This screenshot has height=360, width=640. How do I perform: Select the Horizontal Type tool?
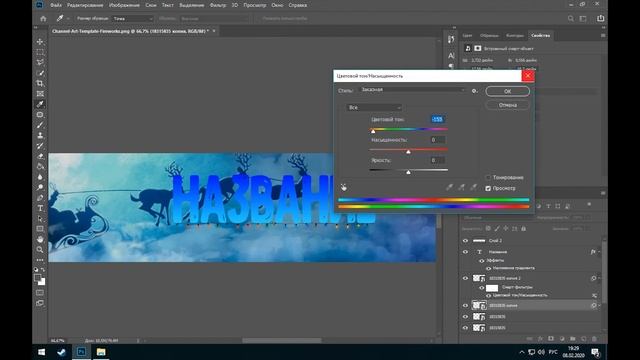click(x=40, y=208)
